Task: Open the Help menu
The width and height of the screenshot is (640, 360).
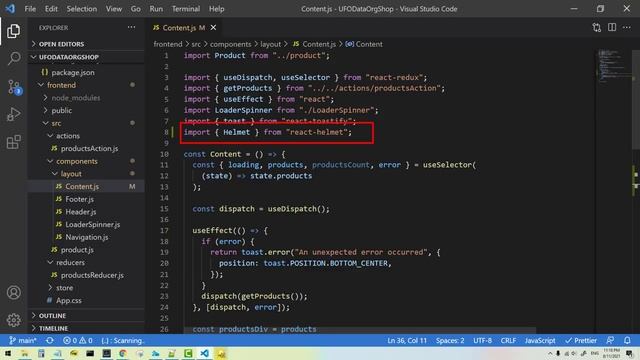Action: 216,9
